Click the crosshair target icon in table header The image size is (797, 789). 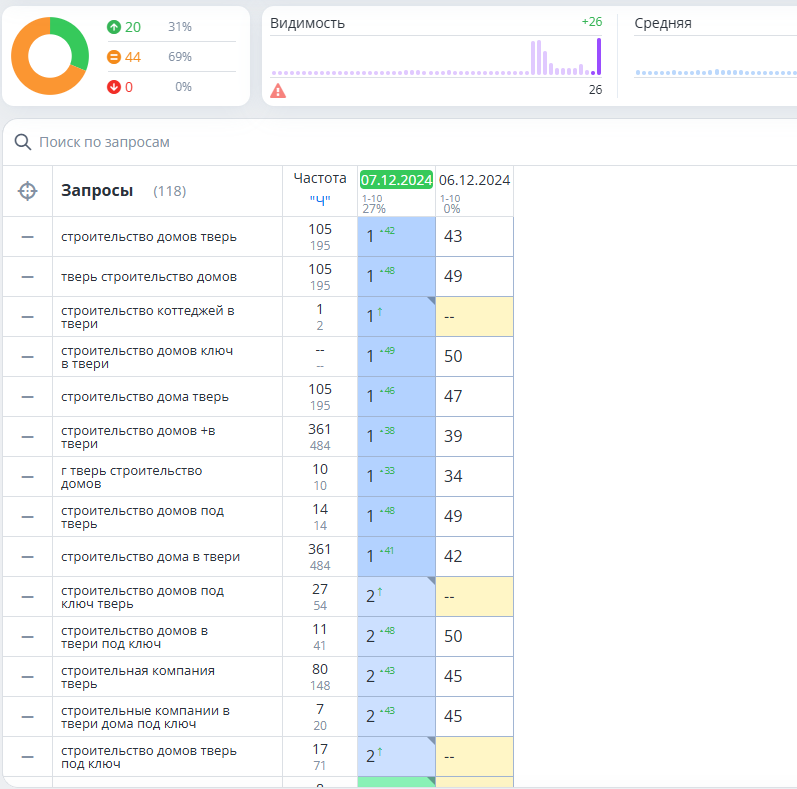point(27,191)
